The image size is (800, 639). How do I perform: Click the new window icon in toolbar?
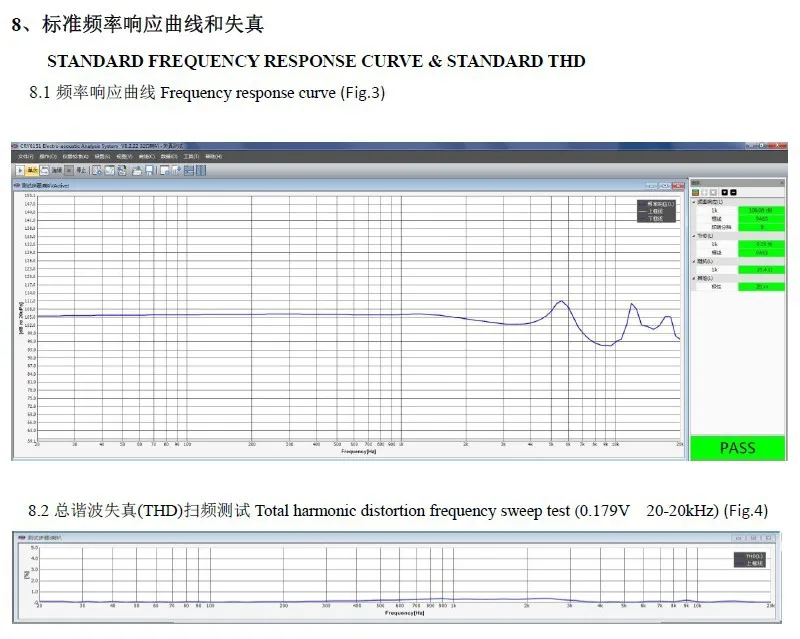click(164, 170)
